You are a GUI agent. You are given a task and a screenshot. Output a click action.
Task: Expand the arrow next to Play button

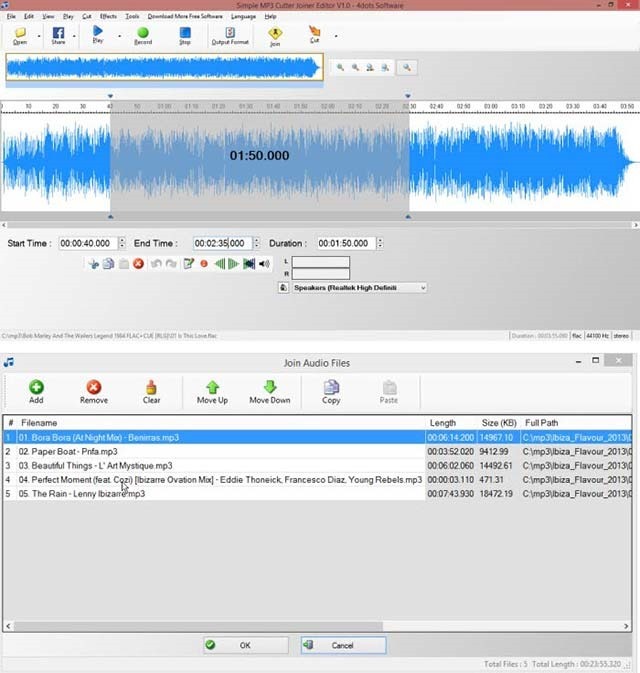point(119,36)
